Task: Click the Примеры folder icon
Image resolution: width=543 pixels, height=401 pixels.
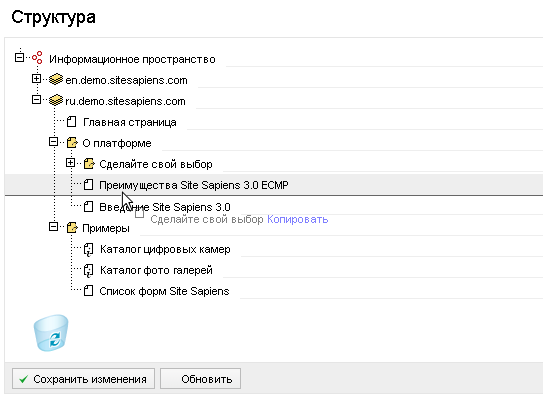Action: (x=72, y=228)
